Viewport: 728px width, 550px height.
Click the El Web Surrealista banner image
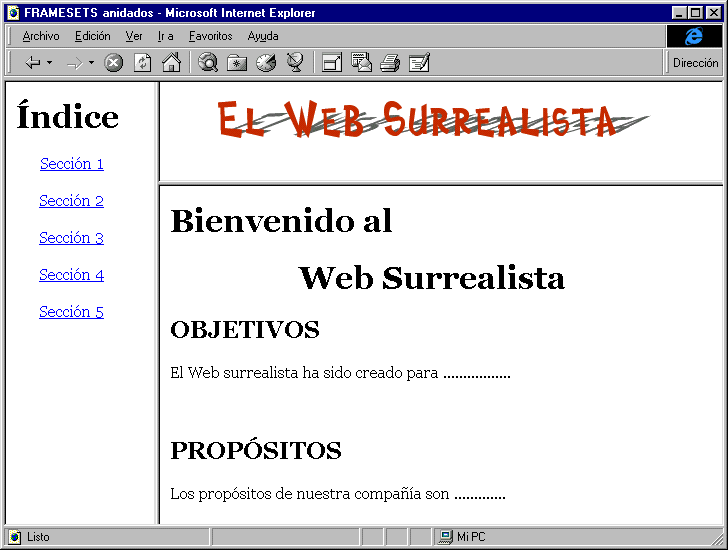click(433, 119)
